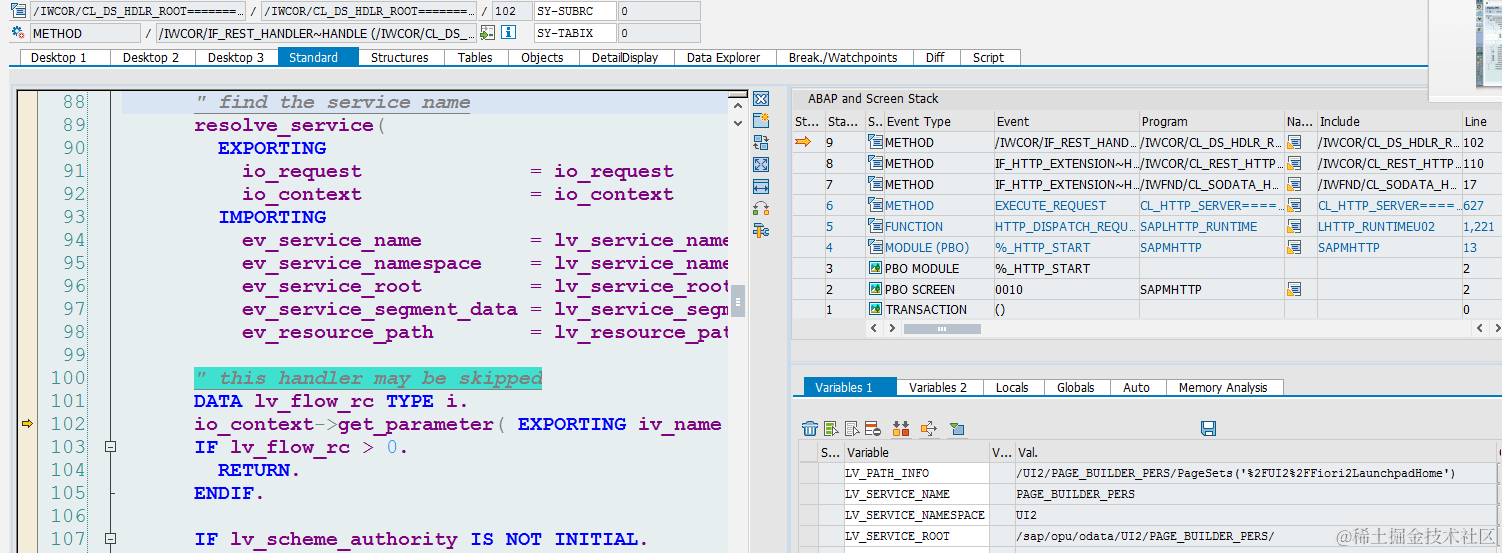Click source editor vertical scrollbar thumb
This screenshot has width=1502, height=553.
tap(738, 299)
